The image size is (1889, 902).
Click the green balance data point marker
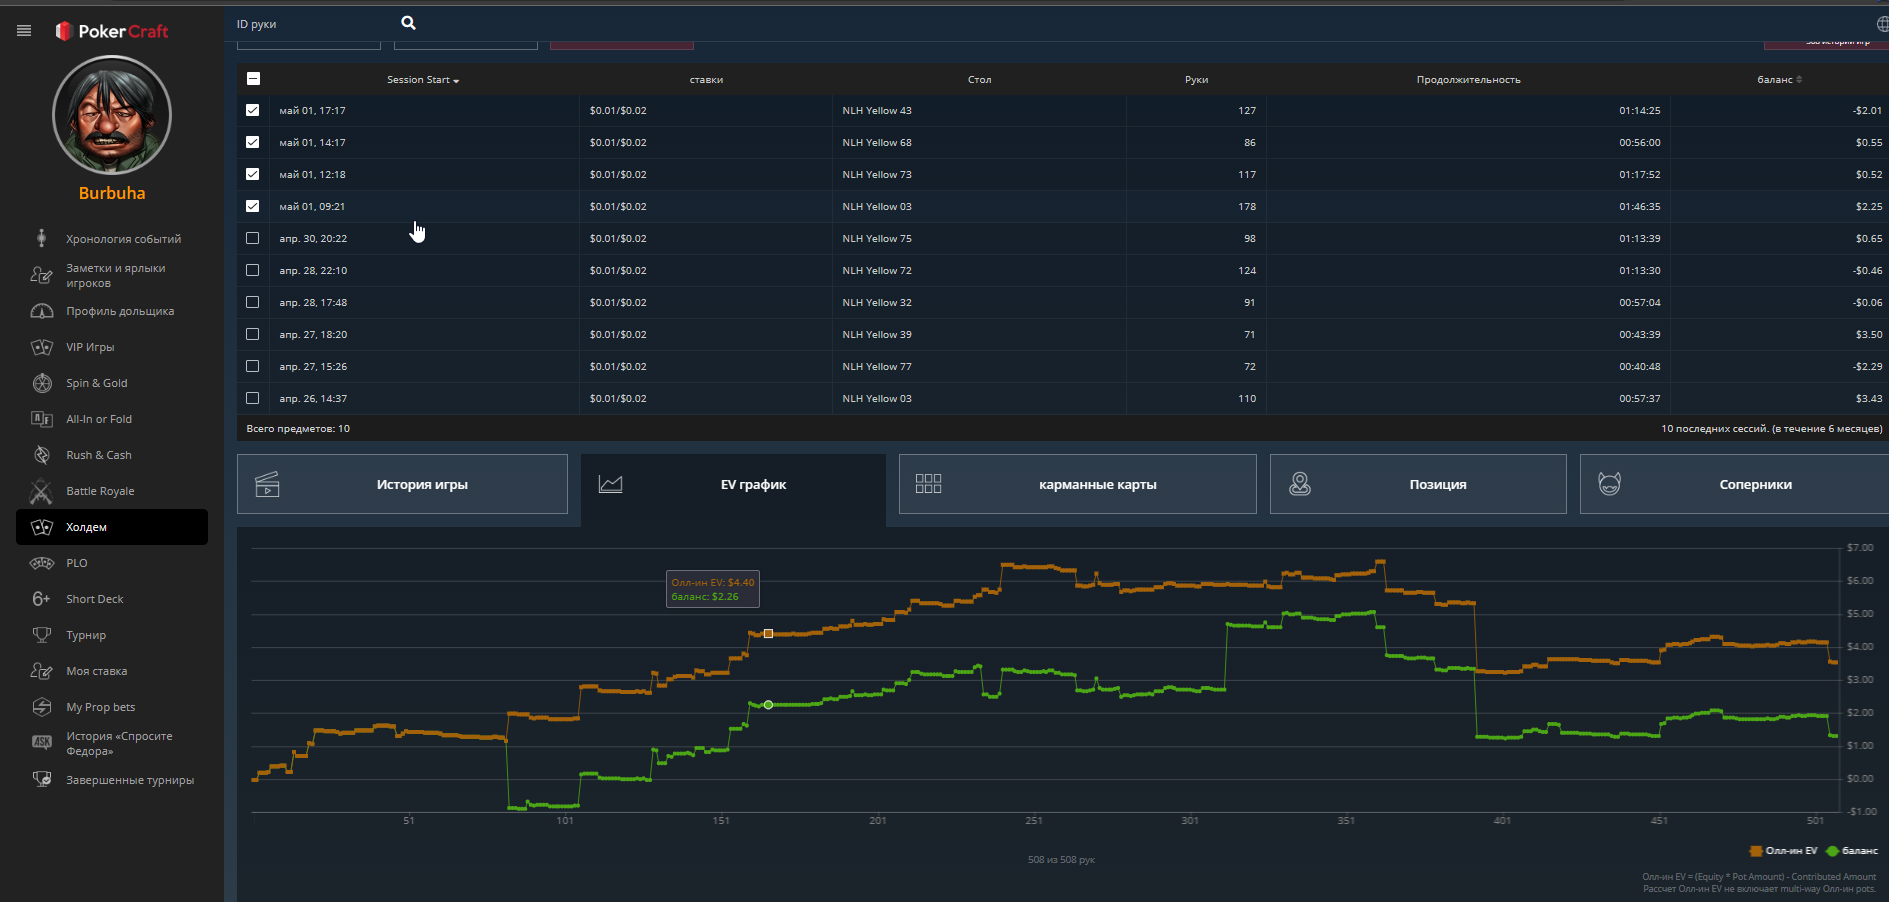pyautogui.click(x=768, y=705)
